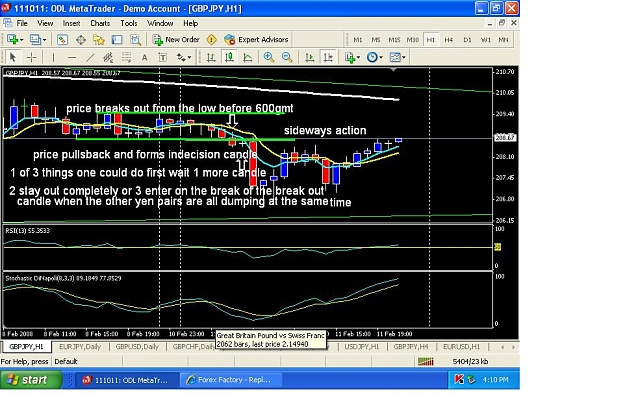Select the GBPJPY,H1 chart tab
Screen dimensions: 625x405
click(26, 347)
